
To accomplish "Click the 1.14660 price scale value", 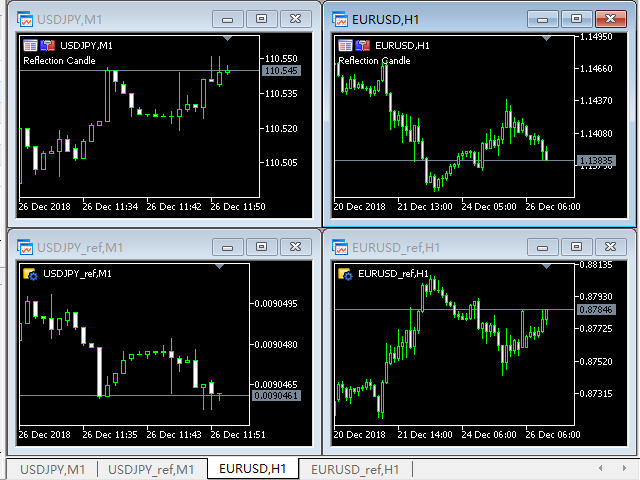I will pos(596,69).
